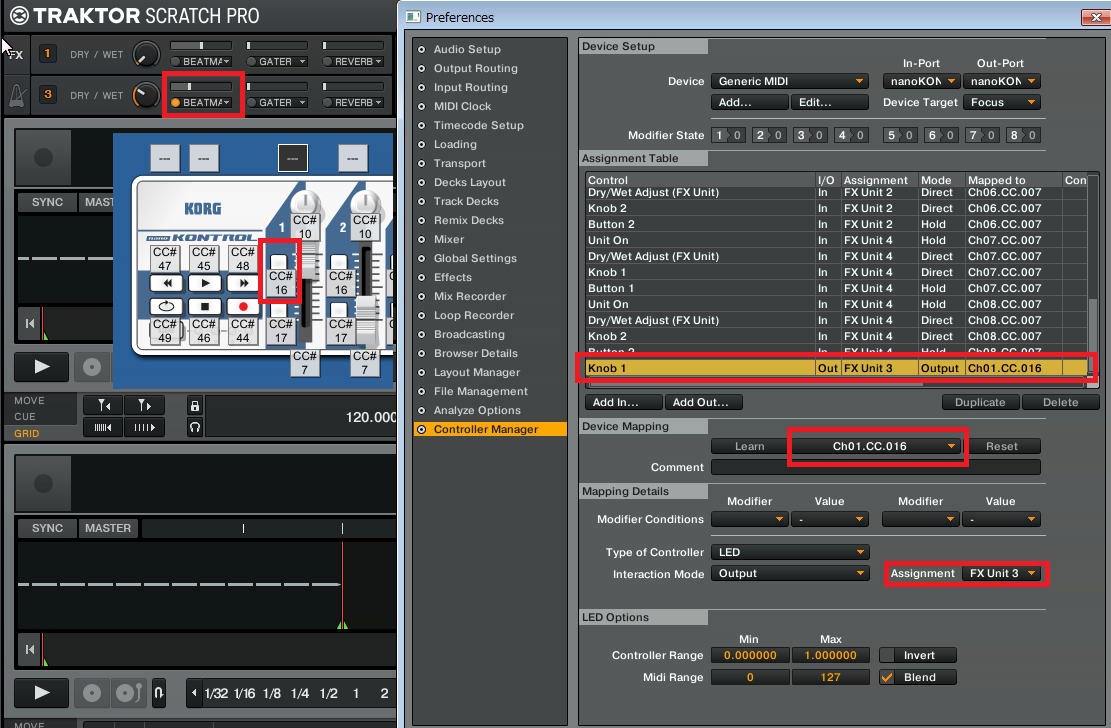The width and height of the screenshot is (1111, 728).
Task: Click the lower deck CUP turntable icon
Action: [x=129, y=693]
